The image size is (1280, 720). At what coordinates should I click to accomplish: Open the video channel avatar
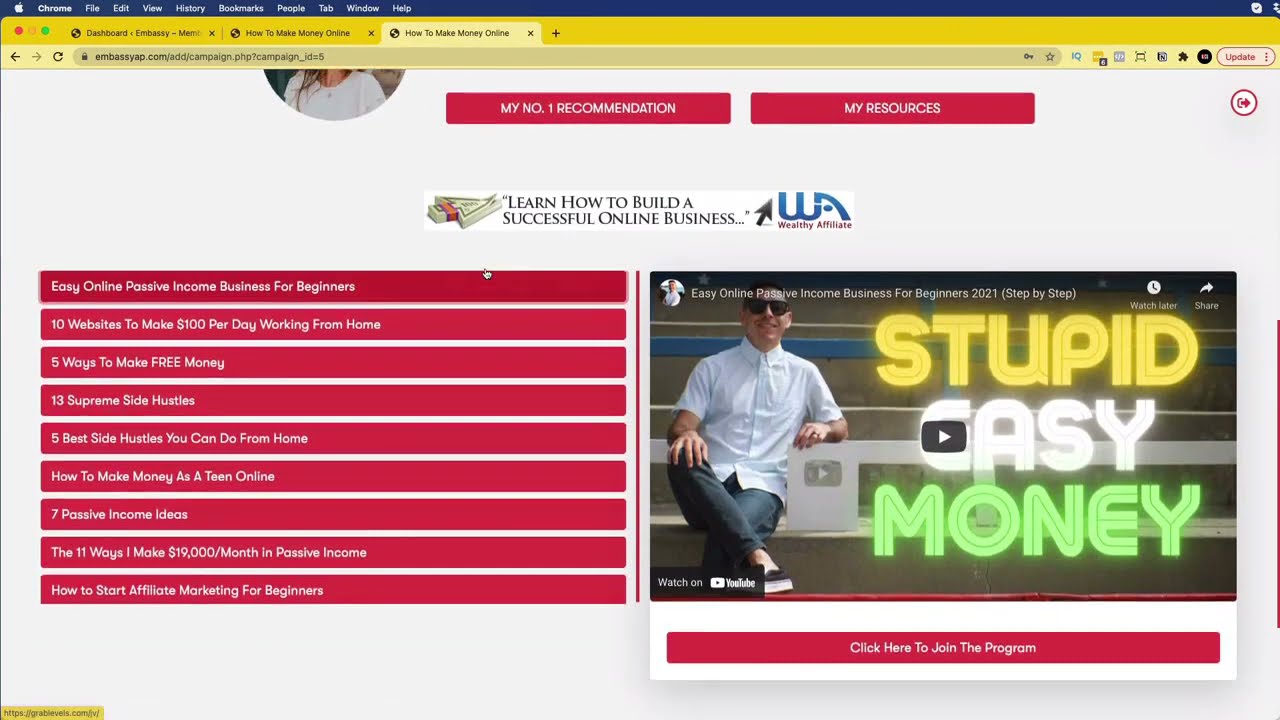point(672,293)
